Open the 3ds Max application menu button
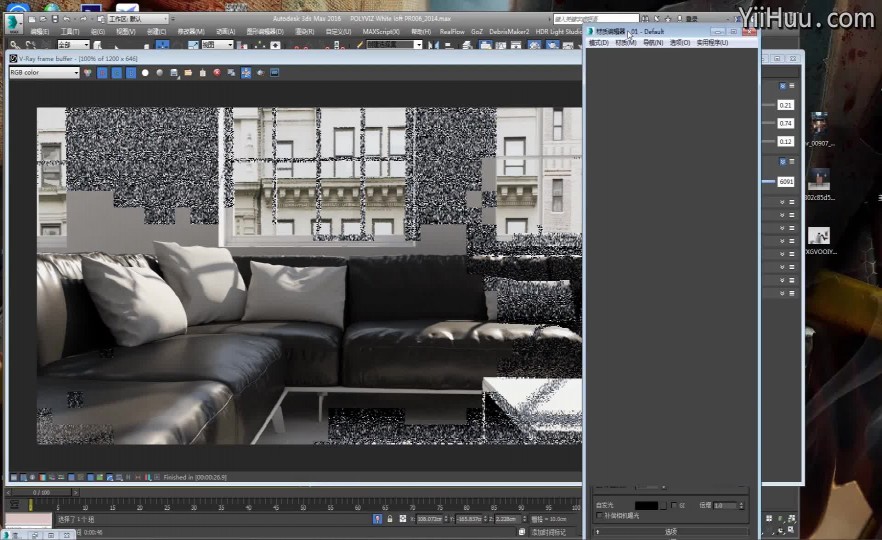The height and width of the screenshot is (540, 882). click(x=14, y=24)
